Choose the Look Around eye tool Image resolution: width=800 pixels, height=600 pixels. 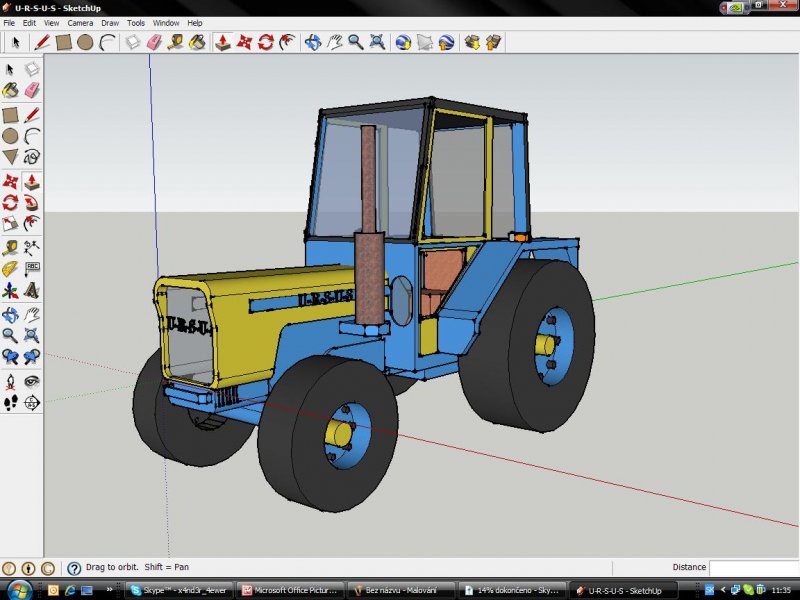(31, 381)
